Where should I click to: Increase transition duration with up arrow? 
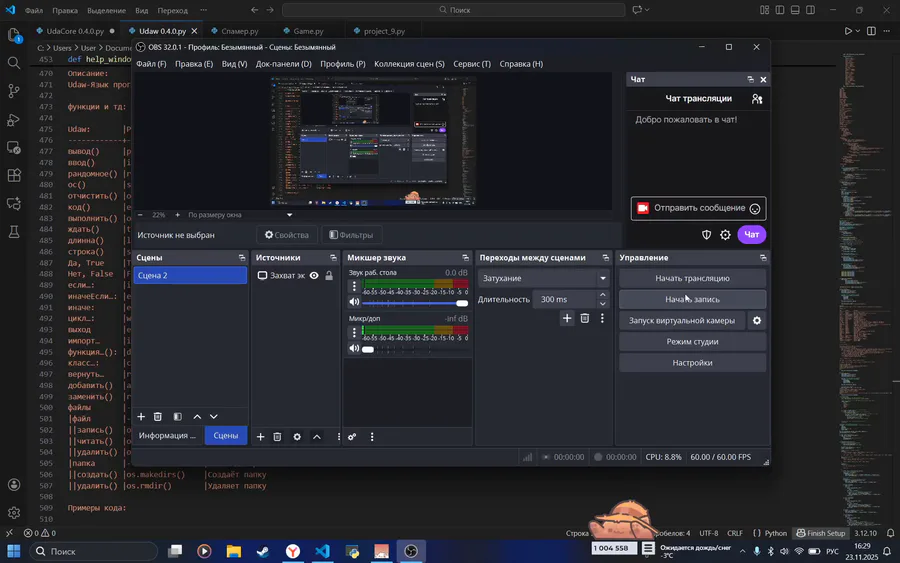(x=603, y=295)
